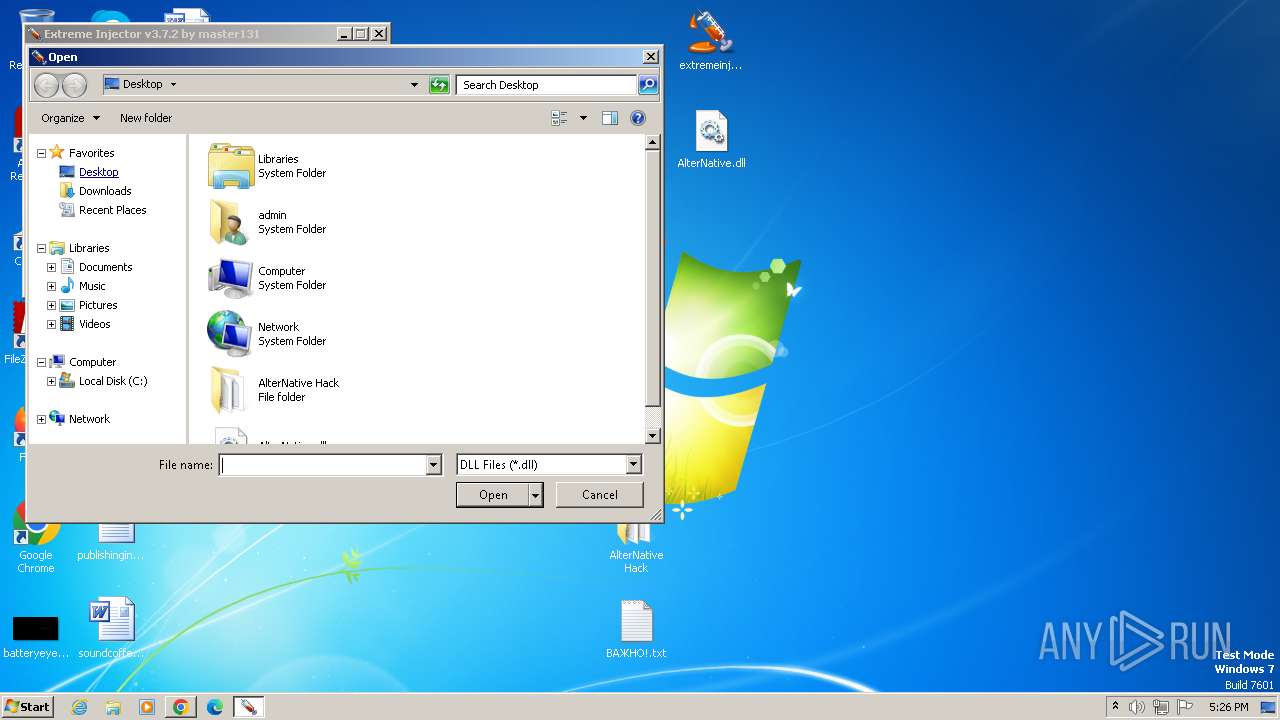Click the Back navigation arrow

pyautogui.click(x=46, y=85)
